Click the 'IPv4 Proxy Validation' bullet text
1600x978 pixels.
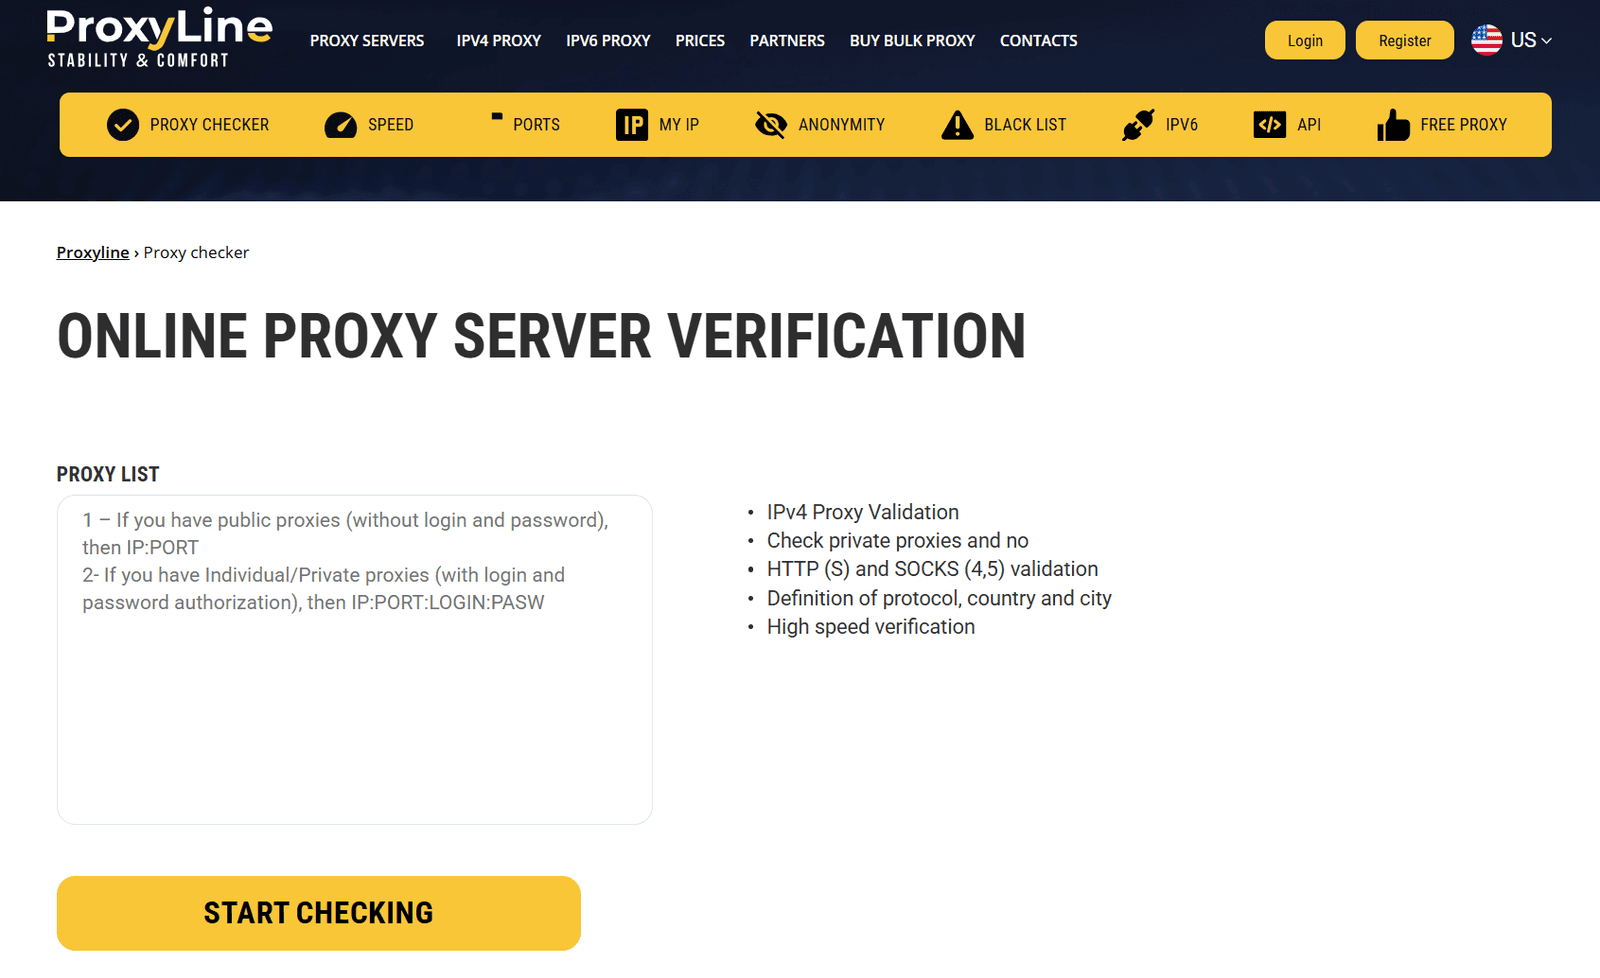pos(863,512)
